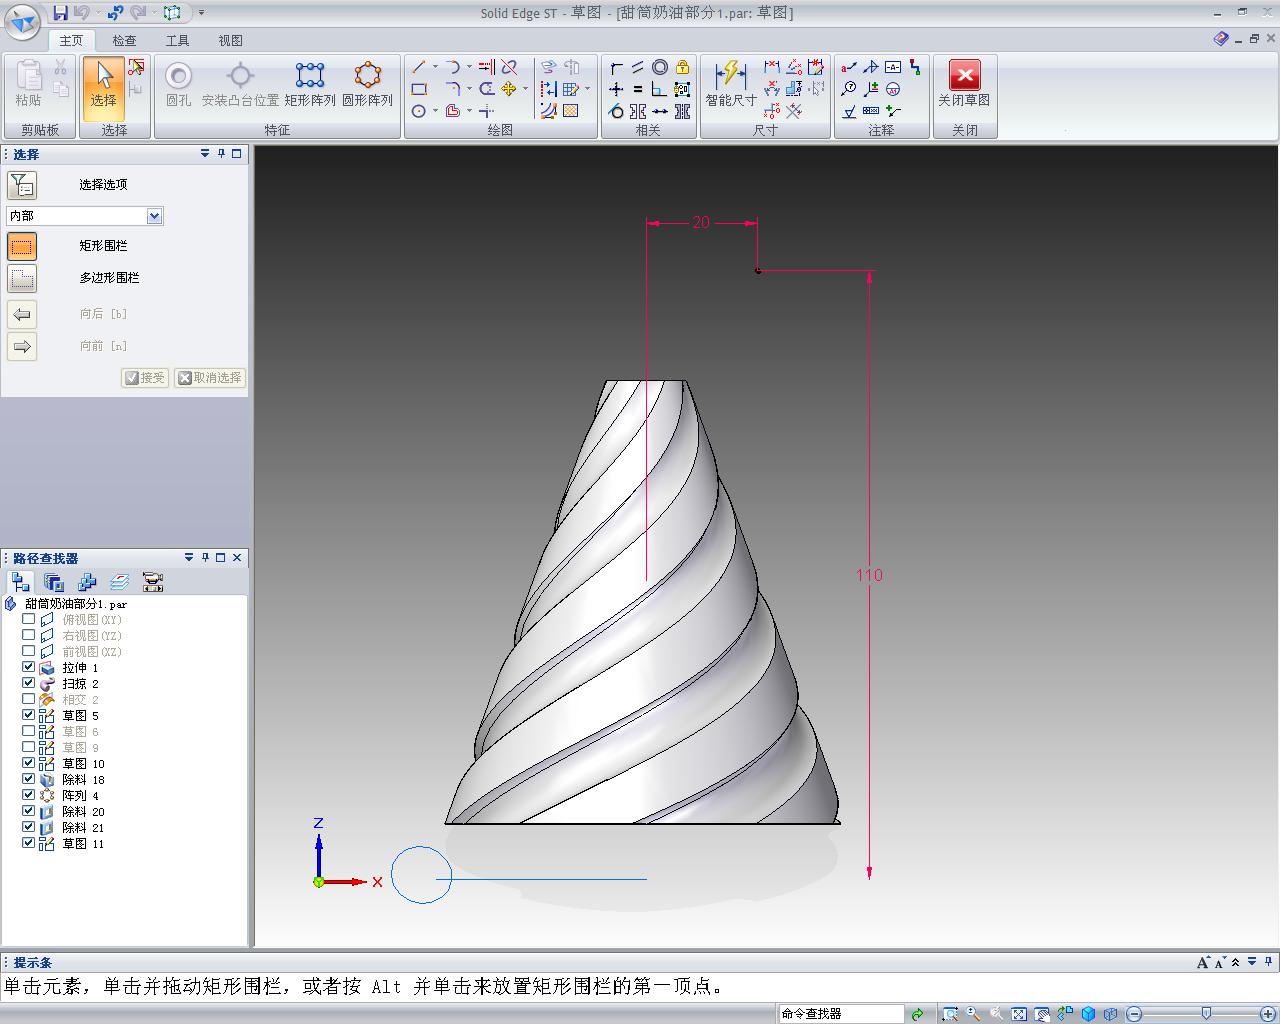Expand the Circle tool dropdown arrow
The height and width of the screenshot is (1024, 1280).
435,111
